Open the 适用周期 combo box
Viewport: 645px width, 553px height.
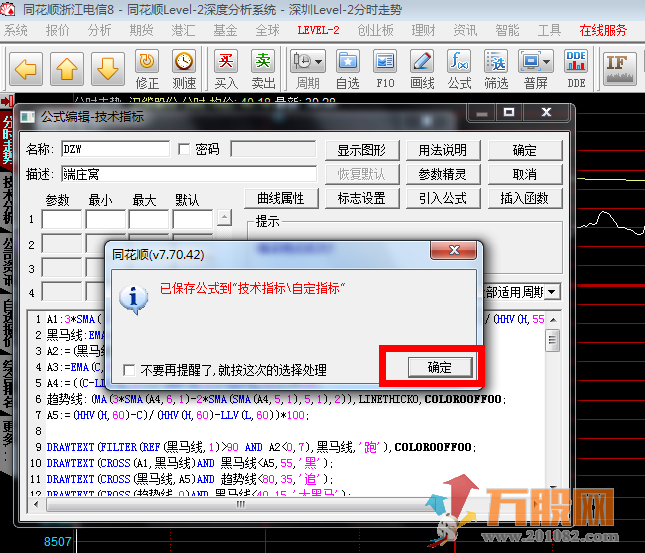click(x=552, y=292)
